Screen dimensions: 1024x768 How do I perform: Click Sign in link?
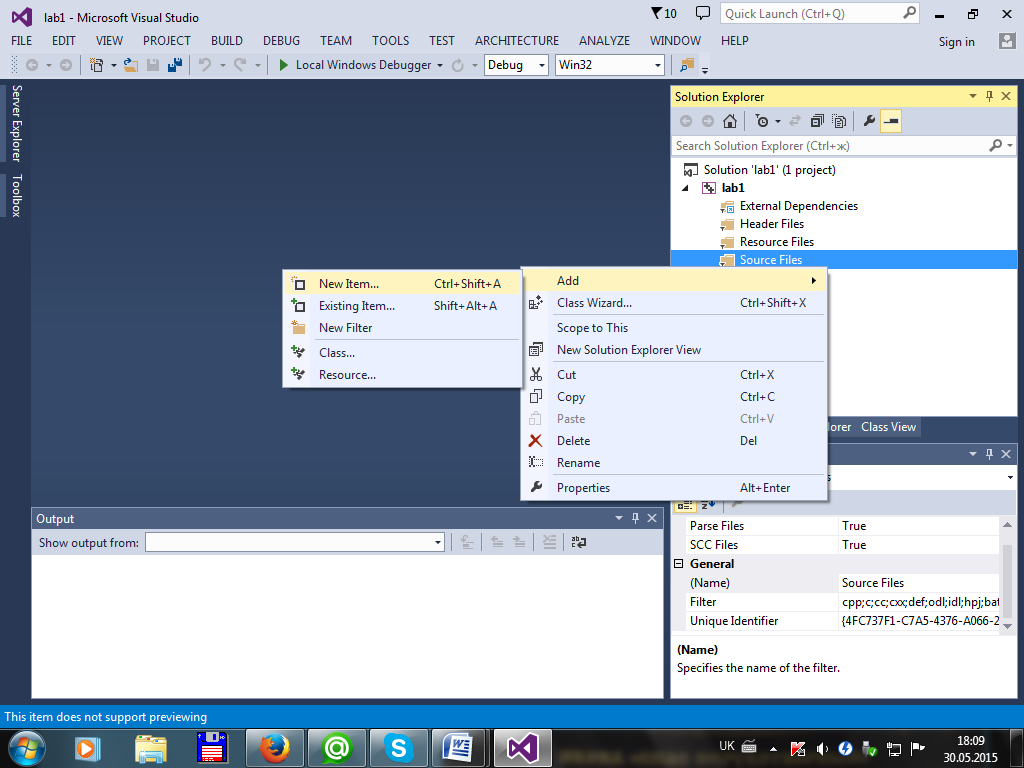(x=956, y=42)
